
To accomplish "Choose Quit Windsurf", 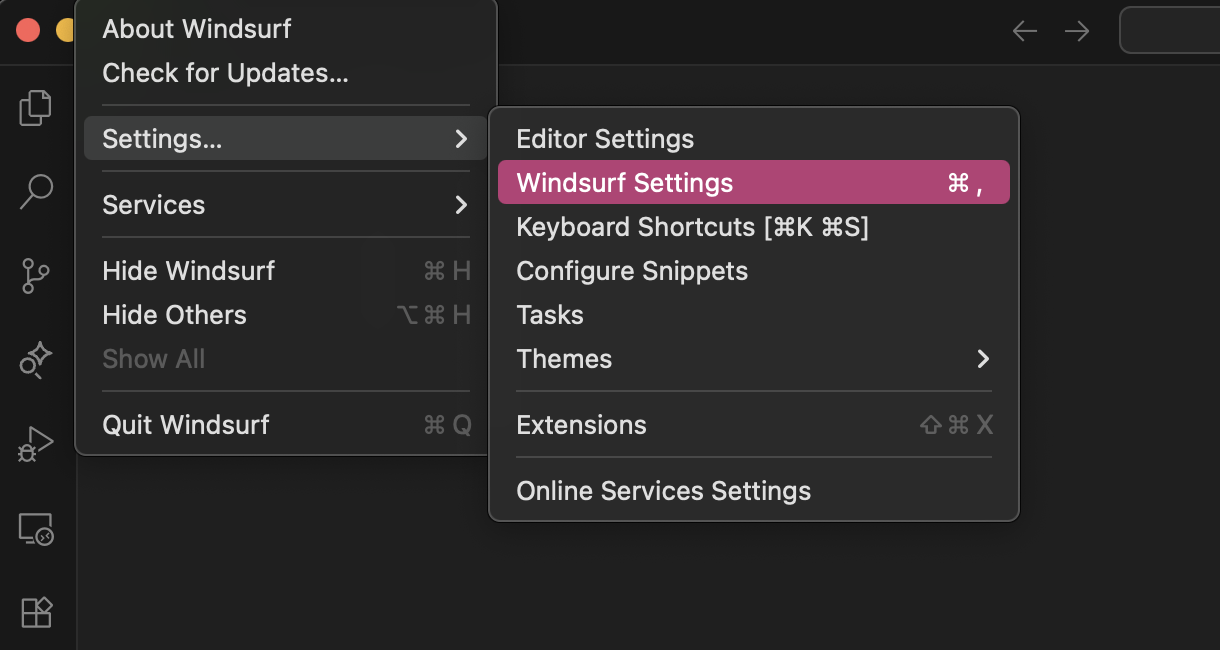I will click(x=186, y=425).
